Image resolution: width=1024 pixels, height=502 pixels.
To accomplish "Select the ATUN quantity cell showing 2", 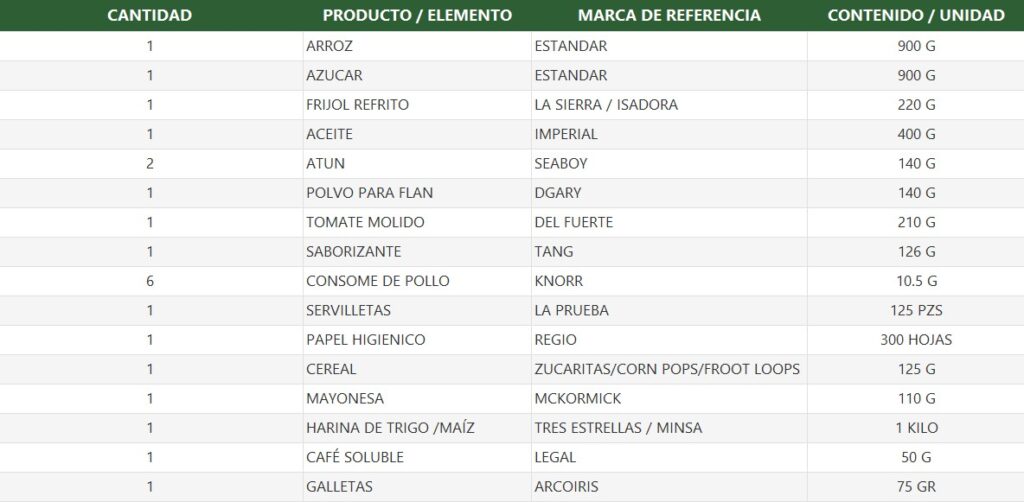I will [x=150, y=164].
